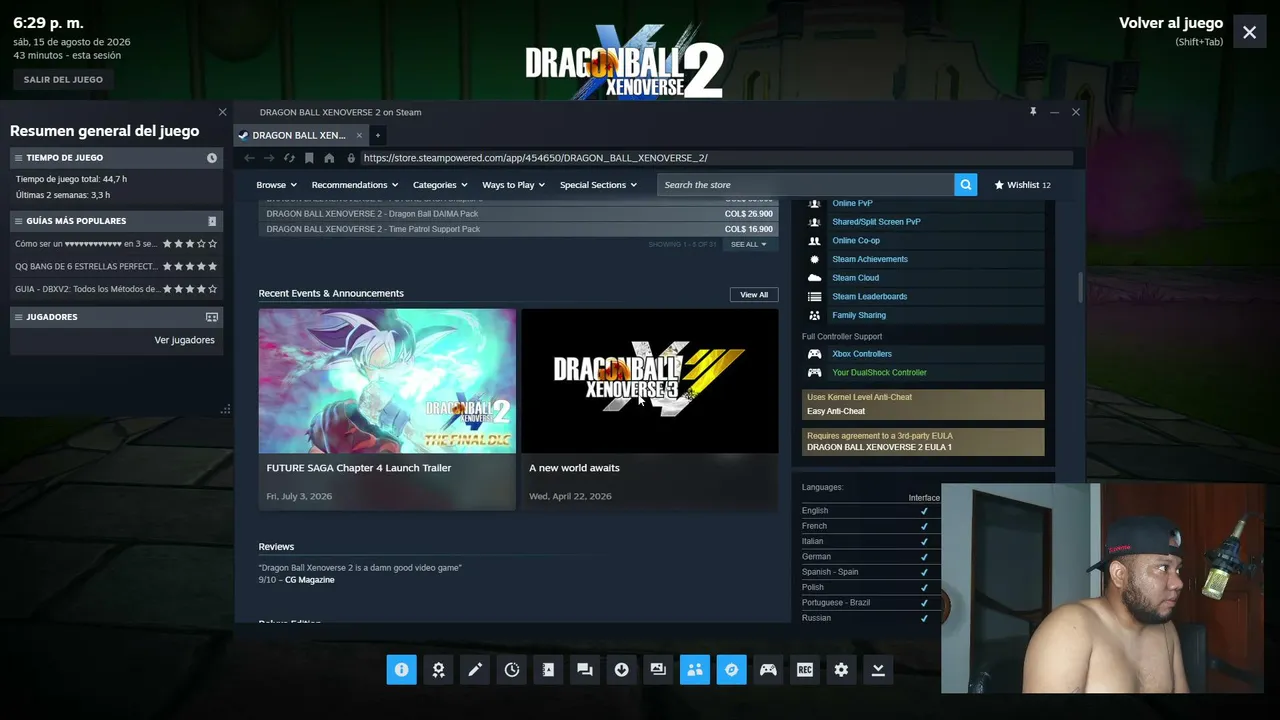Screen dimensions: 1280x720
Task: Click the Search the store input field
Action: 806,185
